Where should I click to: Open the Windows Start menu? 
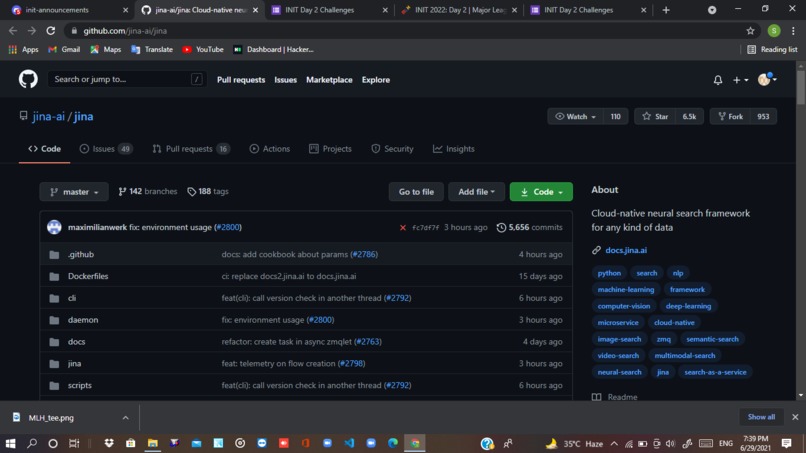(10, 443)
